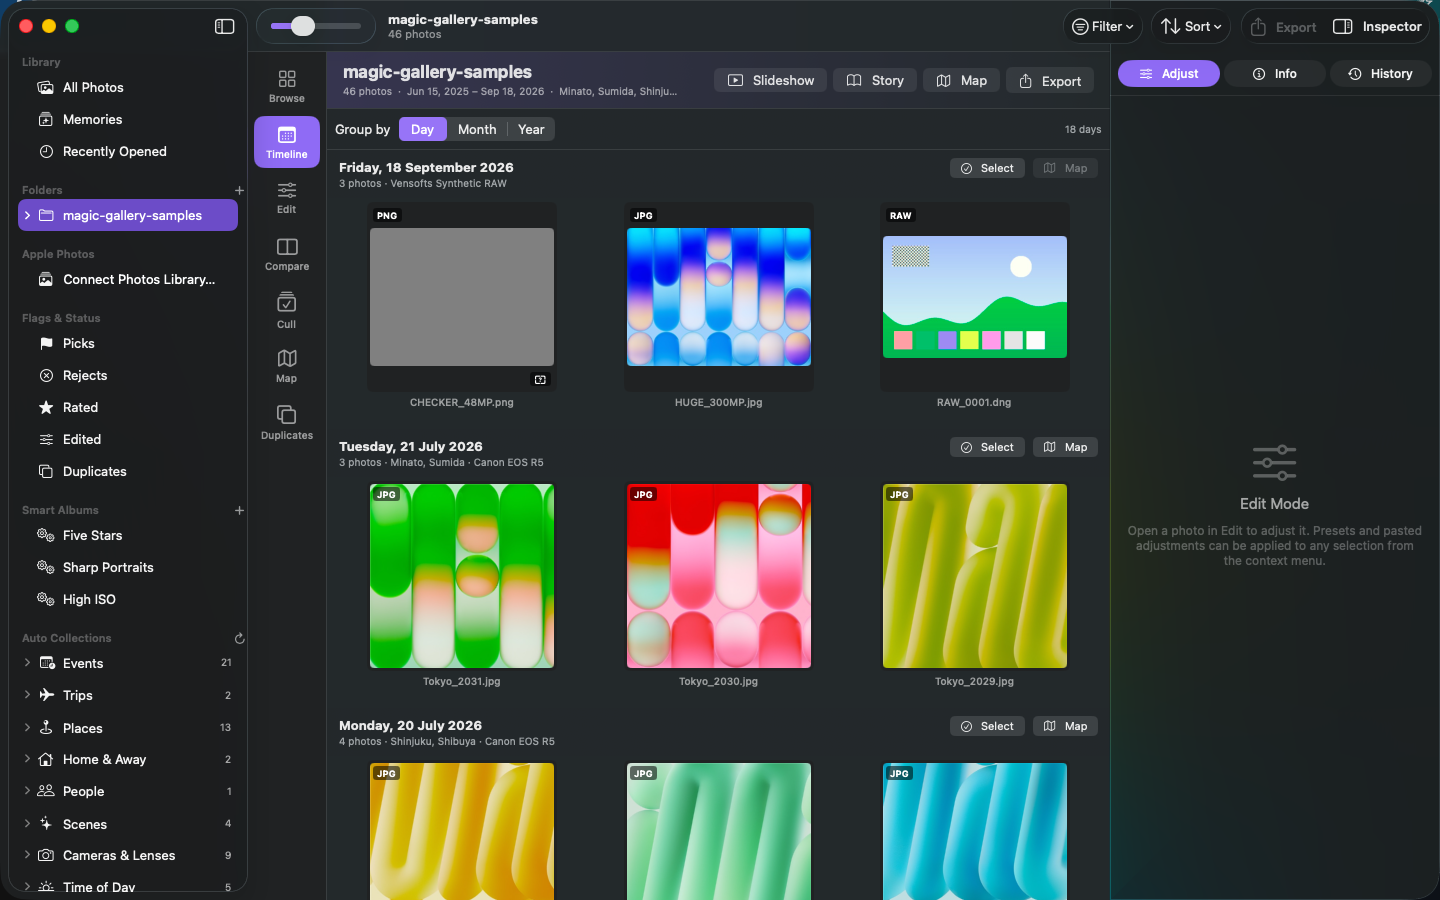Show Rated photos in the sidebar
Screen dimensions: 1440x900
128,408
